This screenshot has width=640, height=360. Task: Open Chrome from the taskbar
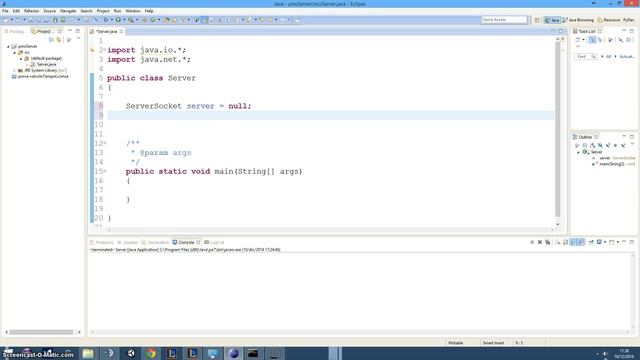[x=151, y=353]
